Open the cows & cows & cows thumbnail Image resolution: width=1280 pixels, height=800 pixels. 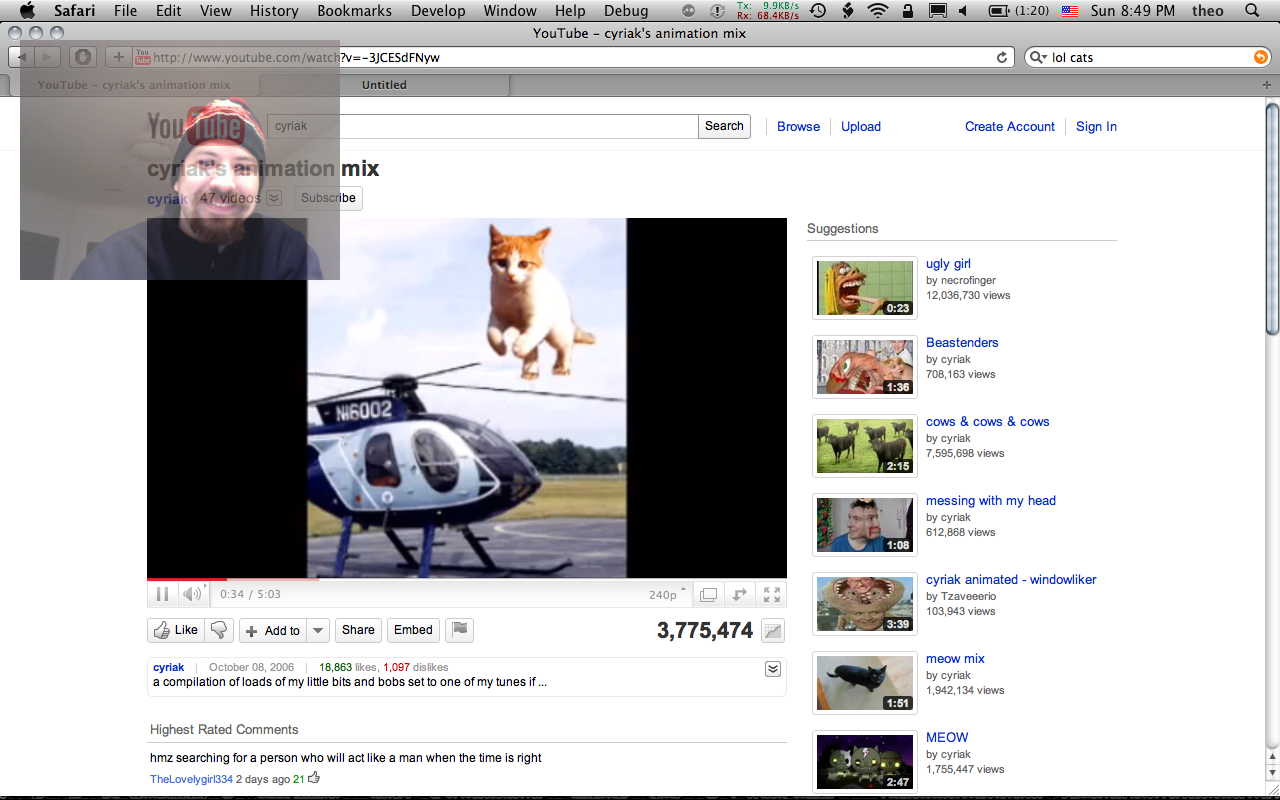865,446
